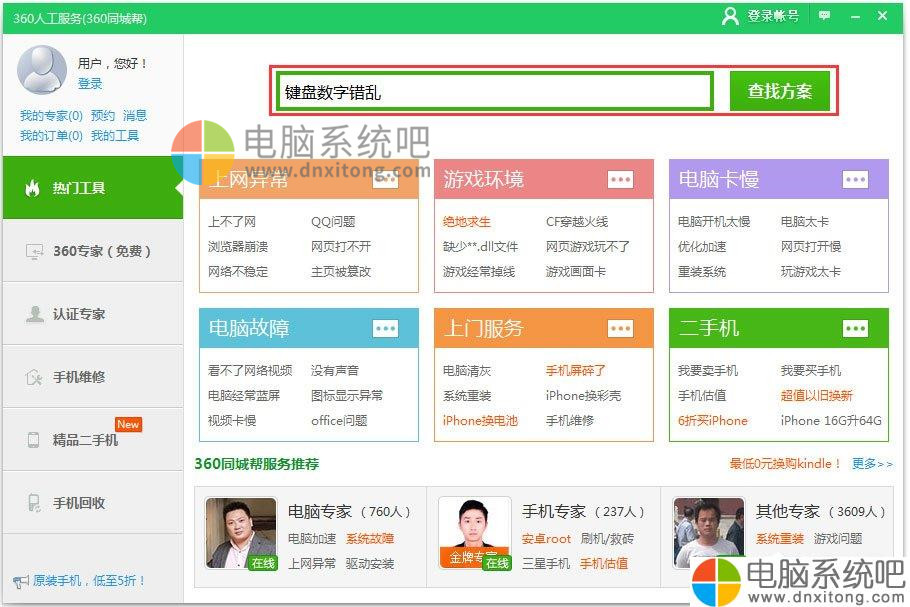
Task: Select the 手机回收 sidebar tab
Action: pyautogui.click(x=93, y=503)
